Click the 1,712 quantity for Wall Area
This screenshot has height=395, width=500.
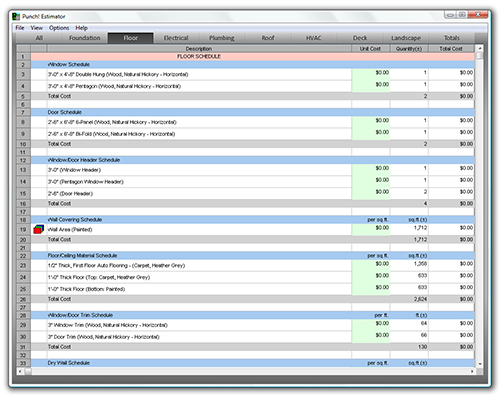[x=420, y=228]
